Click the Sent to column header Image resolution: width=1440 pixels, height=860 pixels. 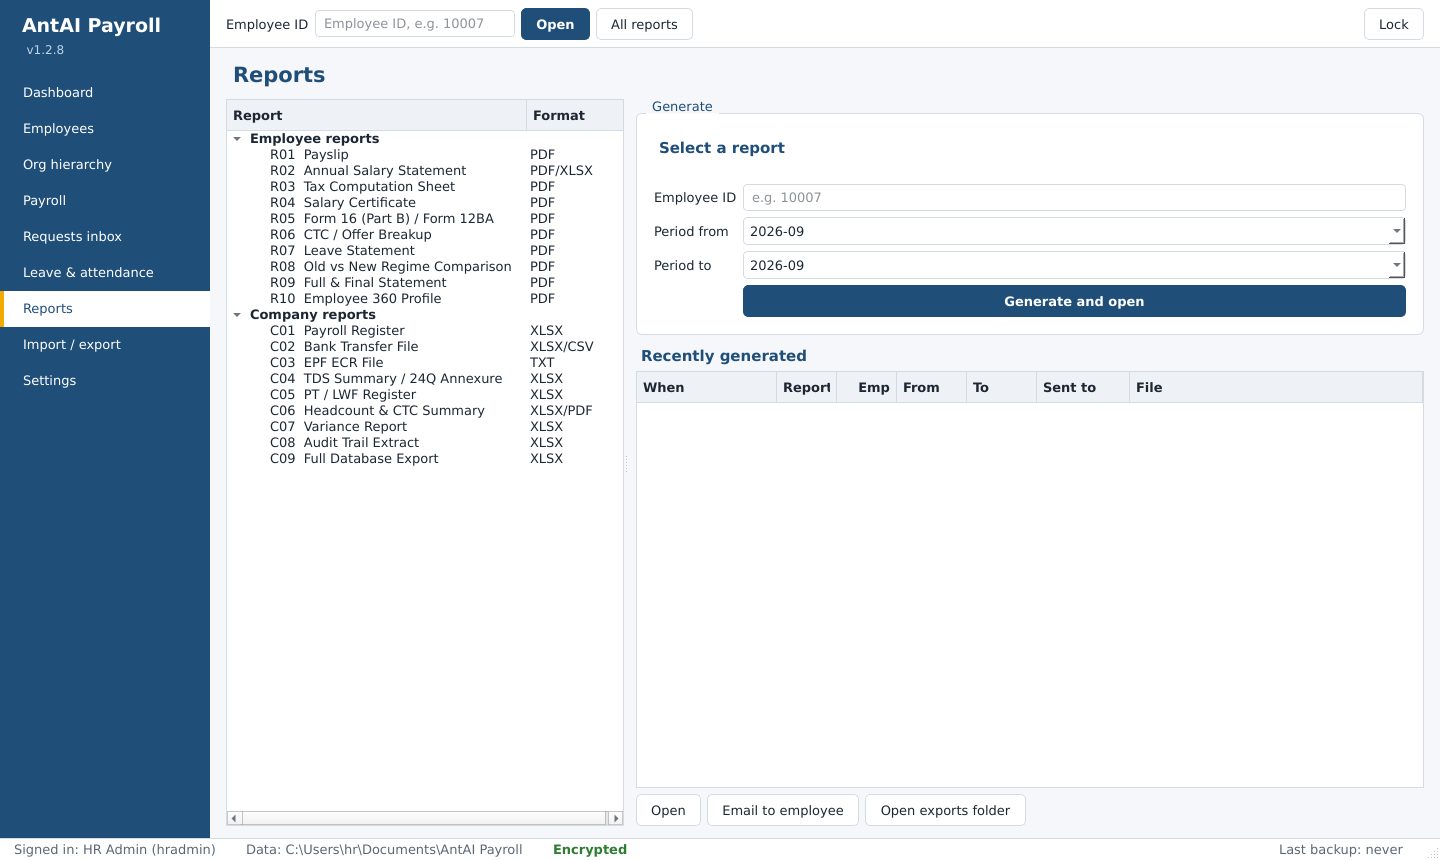point(1083,387)
